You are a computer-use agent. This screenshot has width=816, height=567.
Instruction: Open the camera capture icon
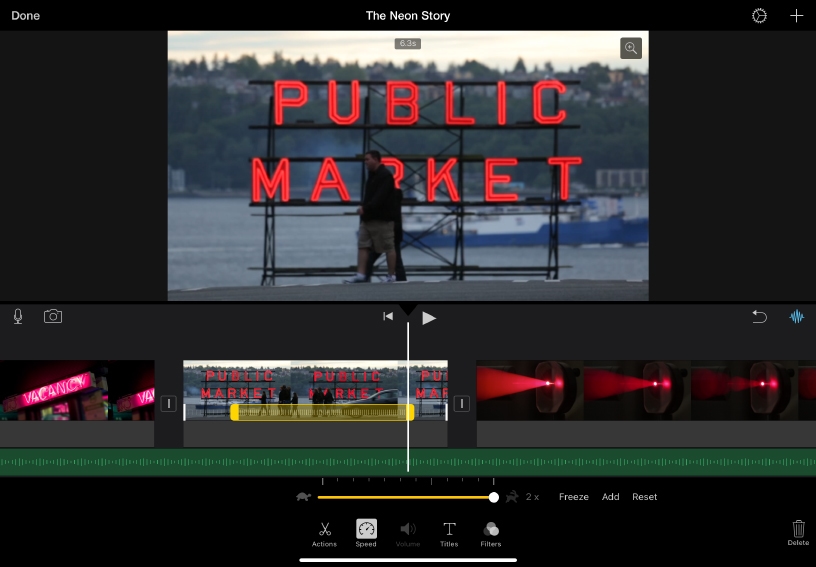click(53, 317)
